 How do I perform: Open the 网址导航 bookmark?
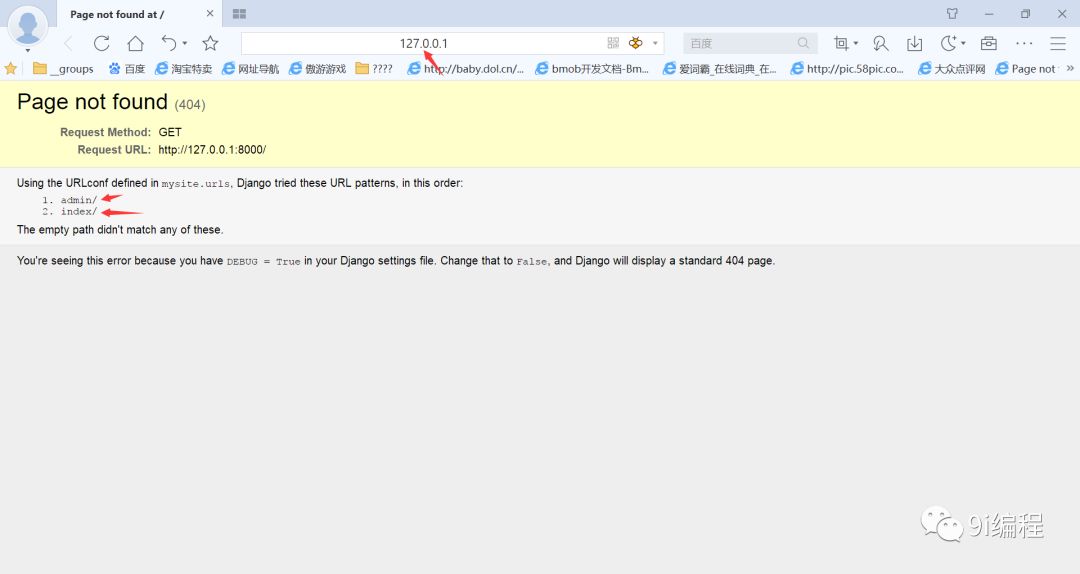pos(250,69)
